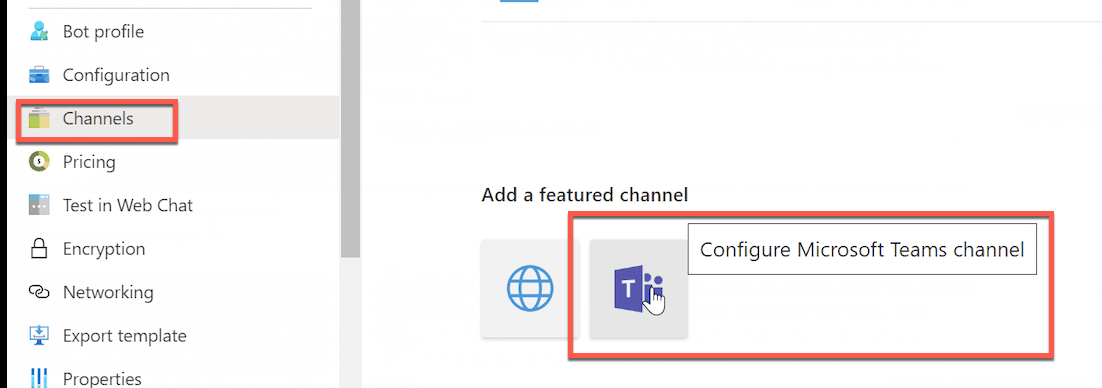Screen dimensions: 1102x388
Task: Click the Encryption padlock icon
Action: point(39,249)
